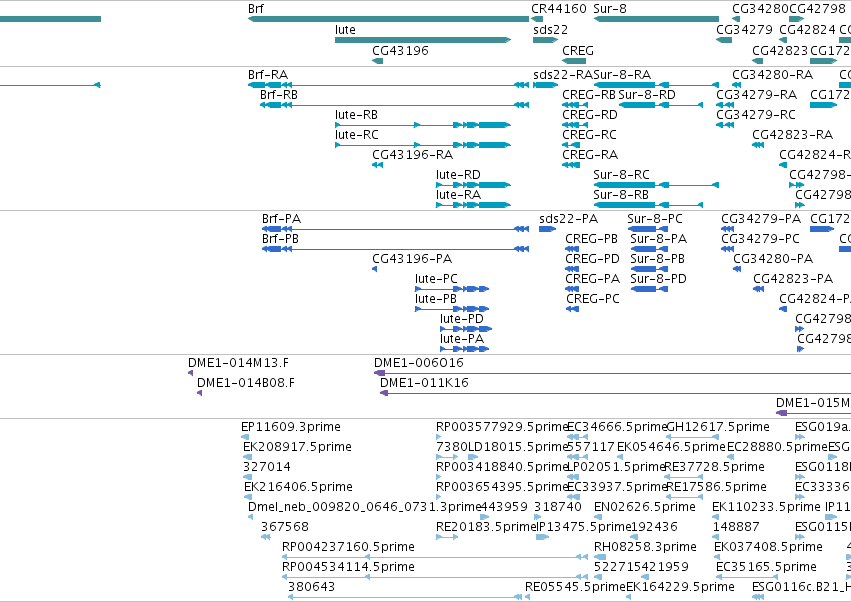Select the '367568' feature label

click(284, 527)
